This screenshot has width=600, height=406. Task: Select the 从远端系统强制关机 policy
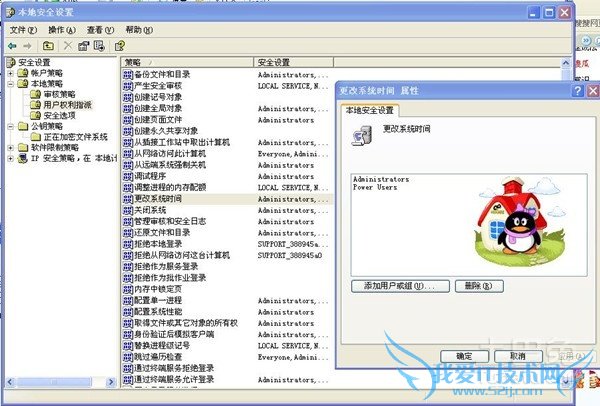[227, 165]
